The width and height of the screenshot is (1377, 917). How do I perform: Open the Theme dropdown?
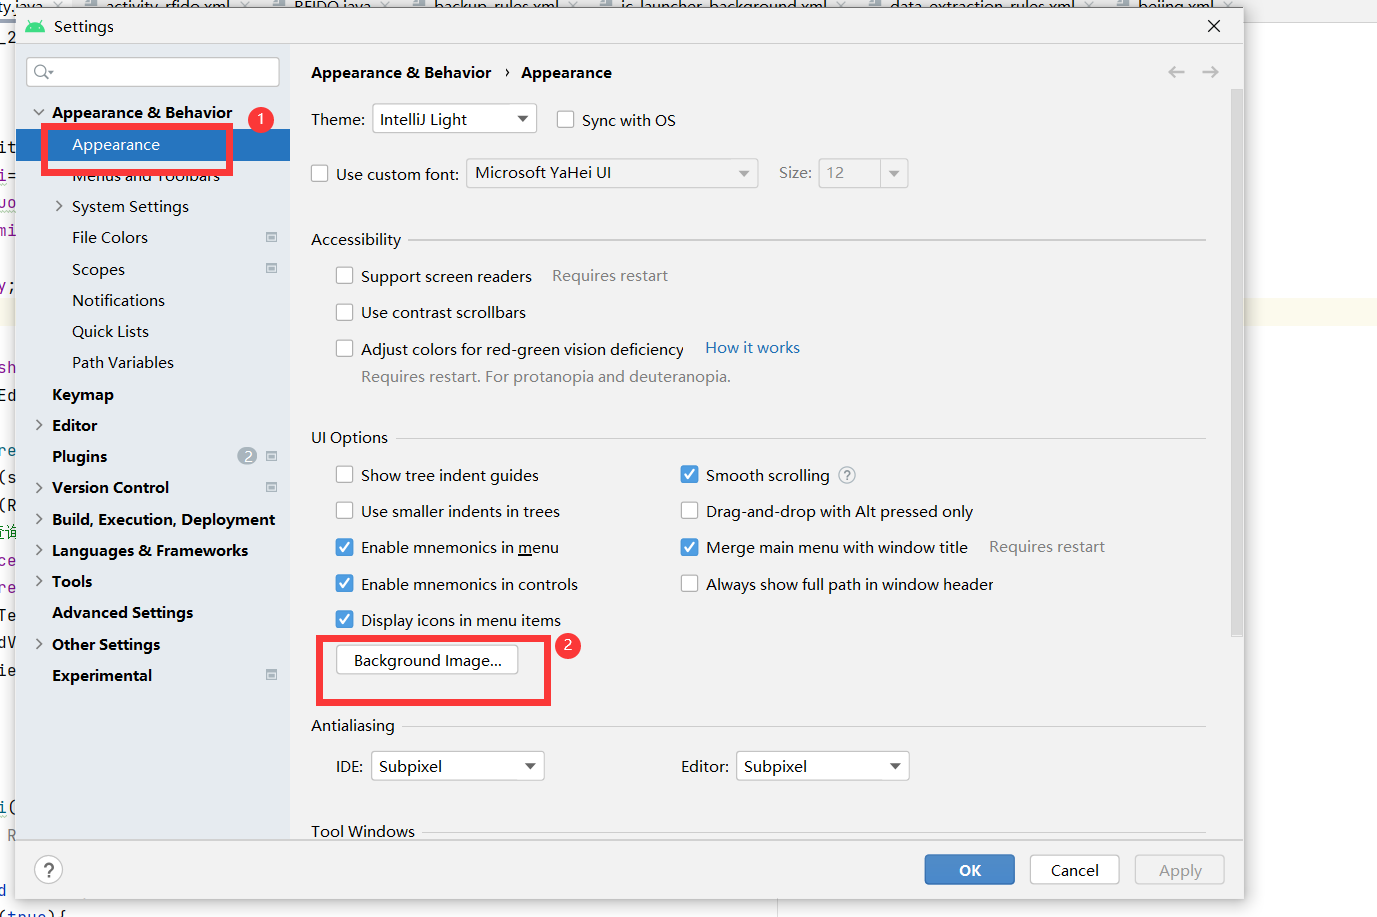454,118
